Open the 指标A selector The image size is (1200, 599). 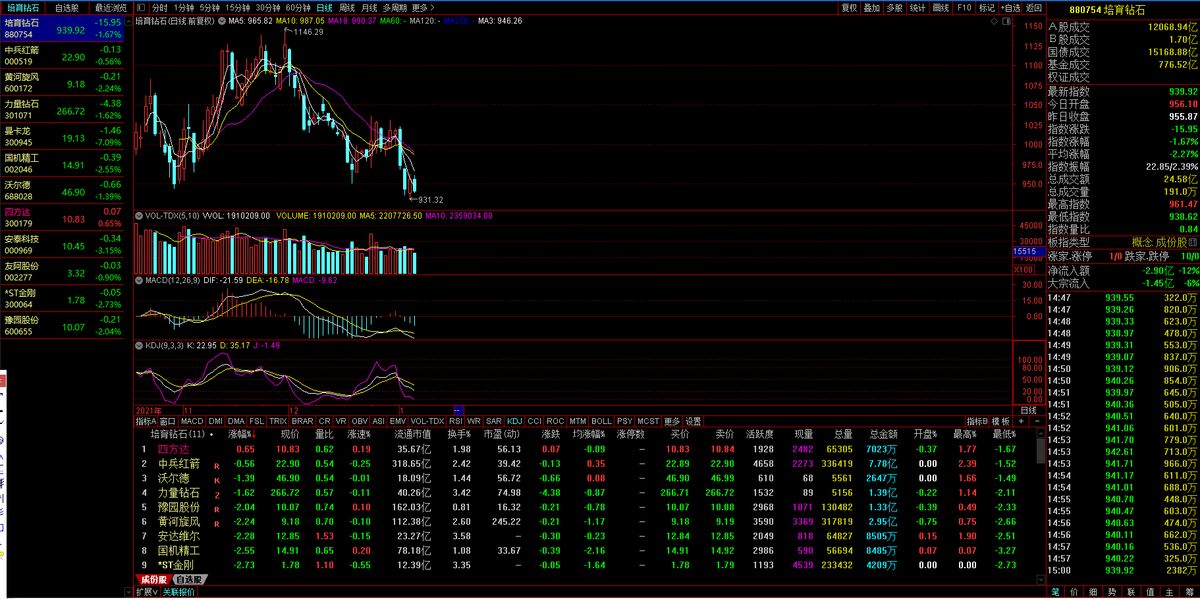[146, 421]
